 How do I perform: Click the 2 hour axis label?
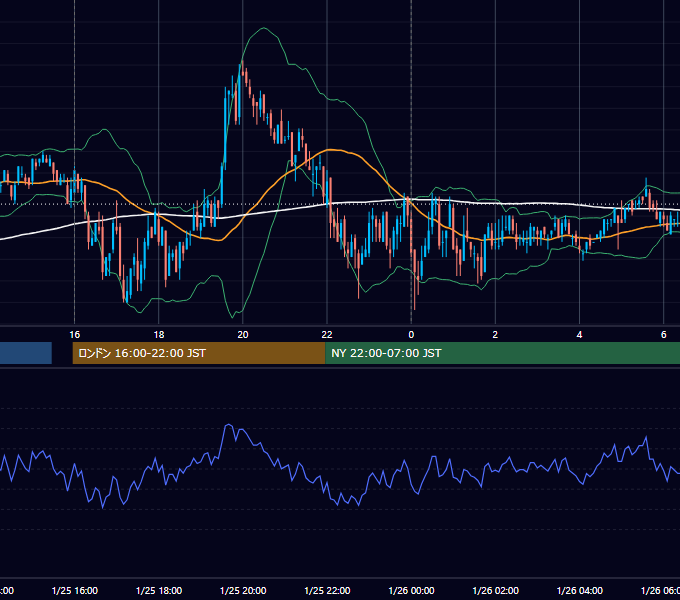pos(495,335)
